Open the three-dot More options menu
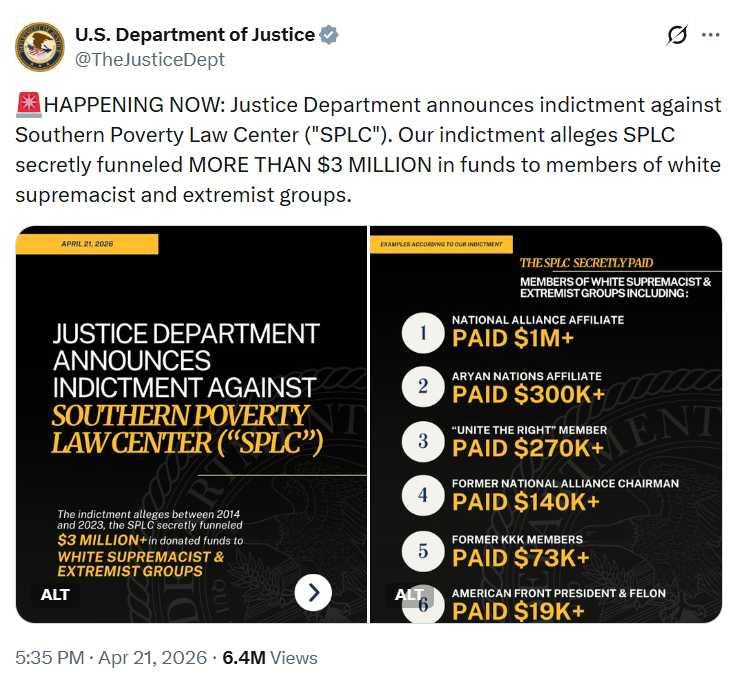740x688 pixels. (x=711, y=35)
